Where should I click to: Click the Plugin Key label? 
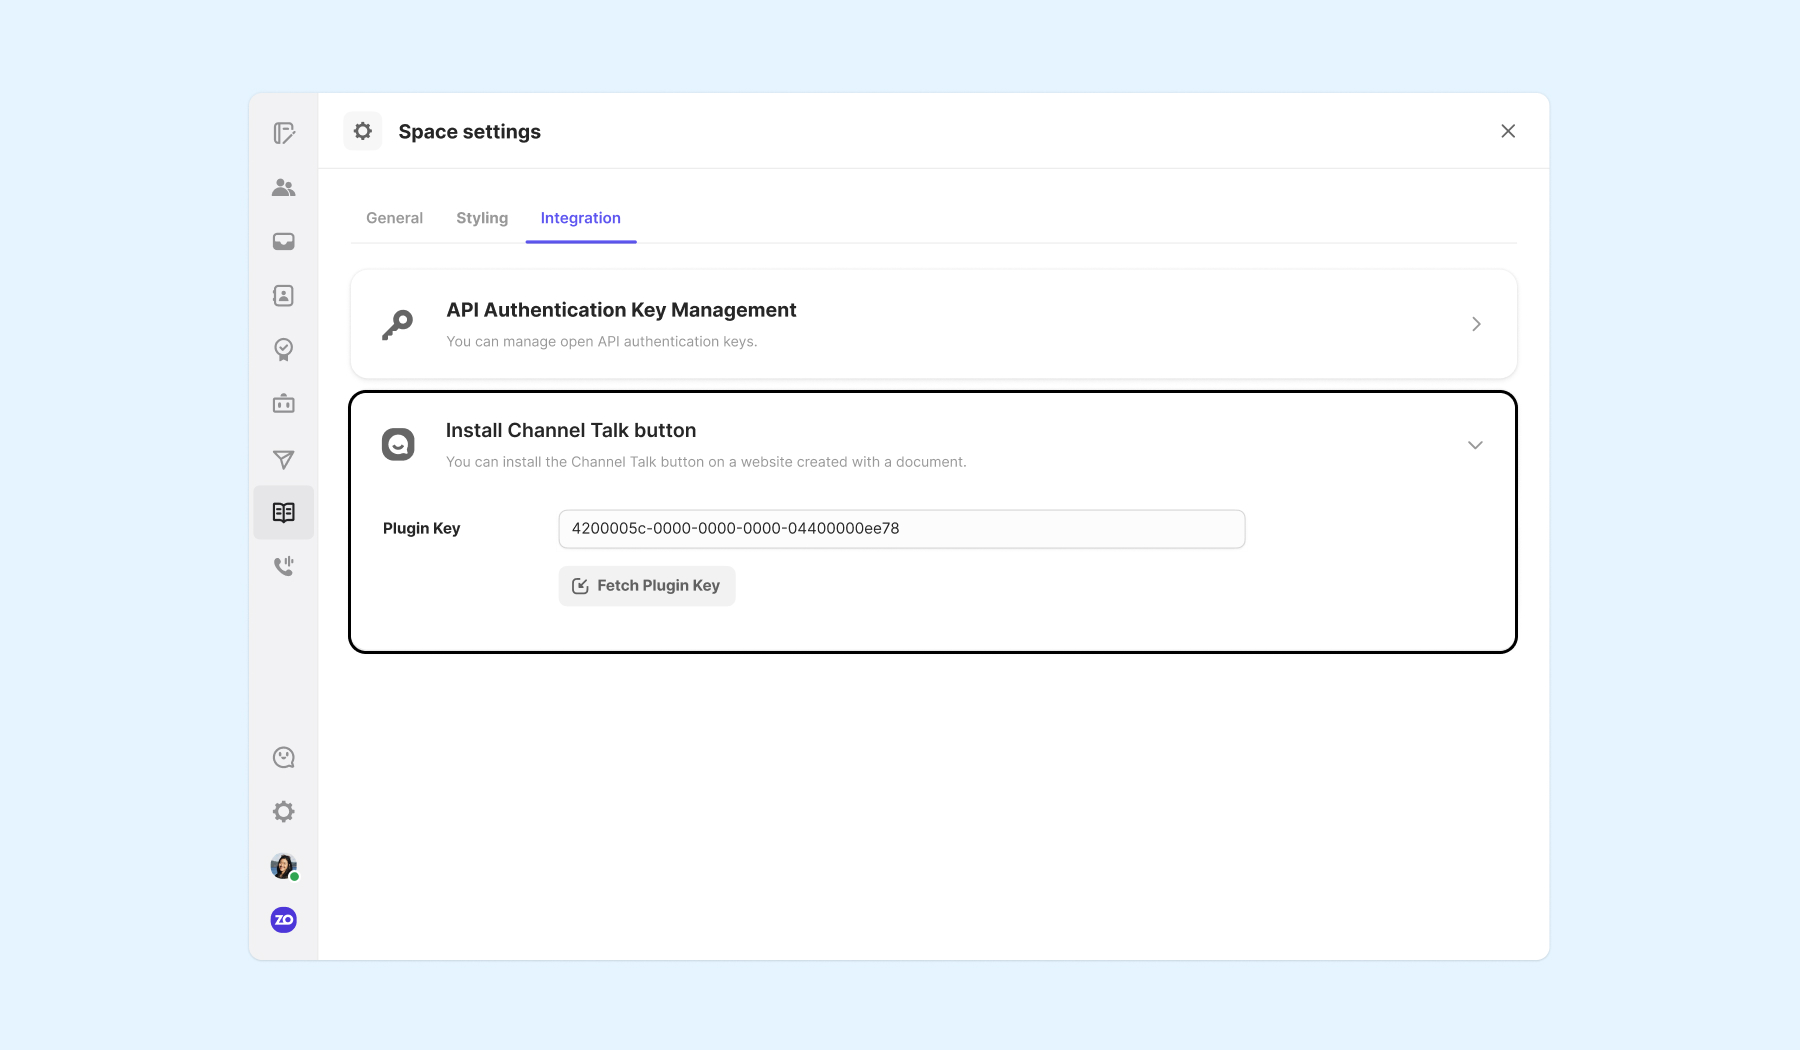tap(421, 528)
